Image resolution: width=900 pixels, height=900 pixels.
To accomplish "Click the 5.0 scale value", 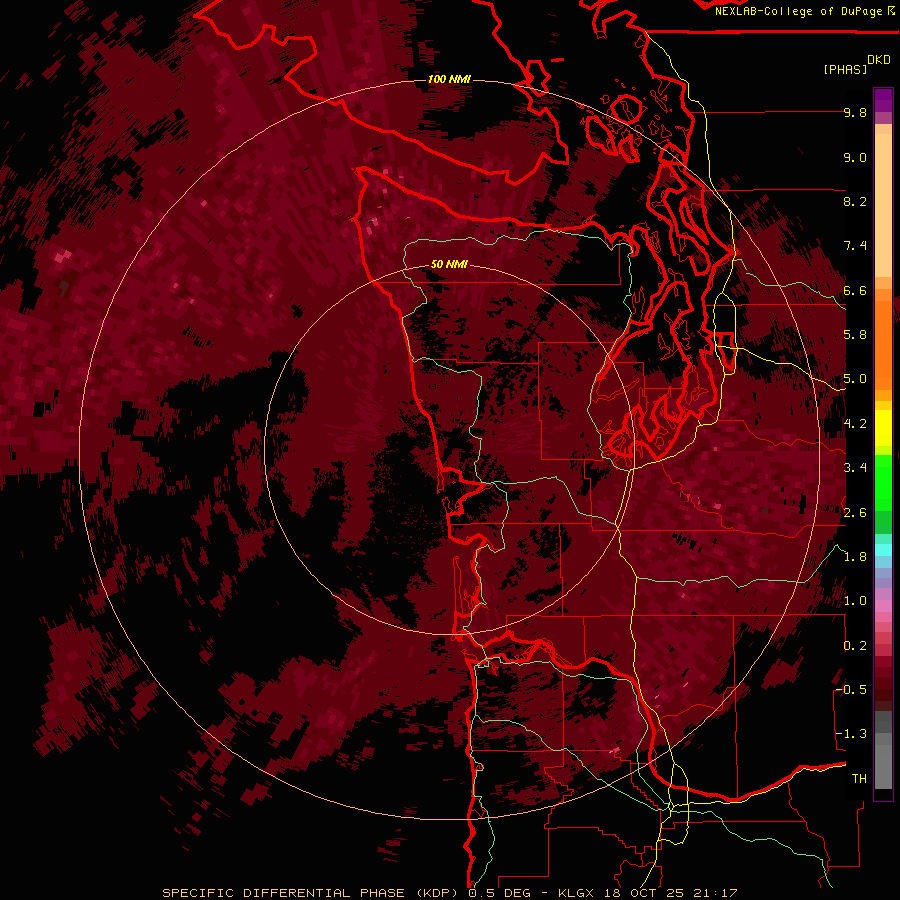I will click(x=855, y=379).
